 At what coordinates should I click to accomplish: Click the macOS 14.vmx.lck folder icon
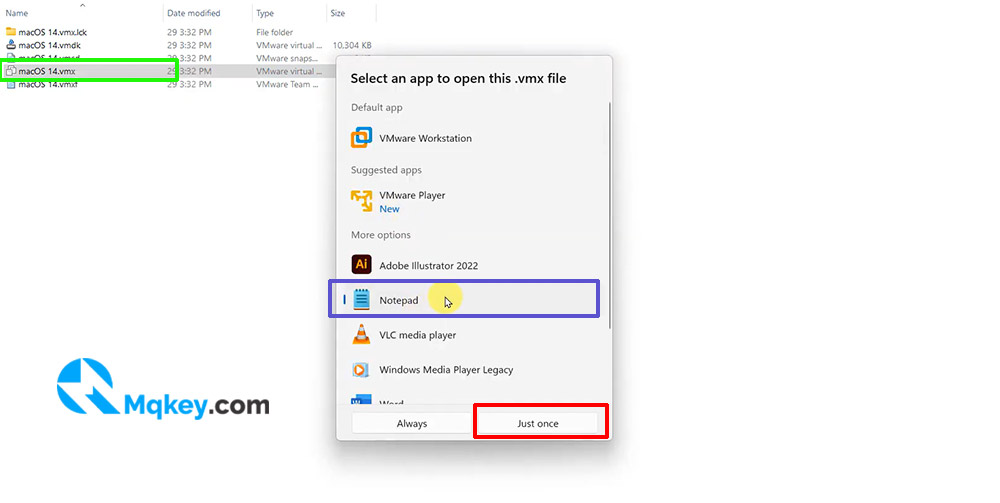pyautogui.click(x=10, y=31)
